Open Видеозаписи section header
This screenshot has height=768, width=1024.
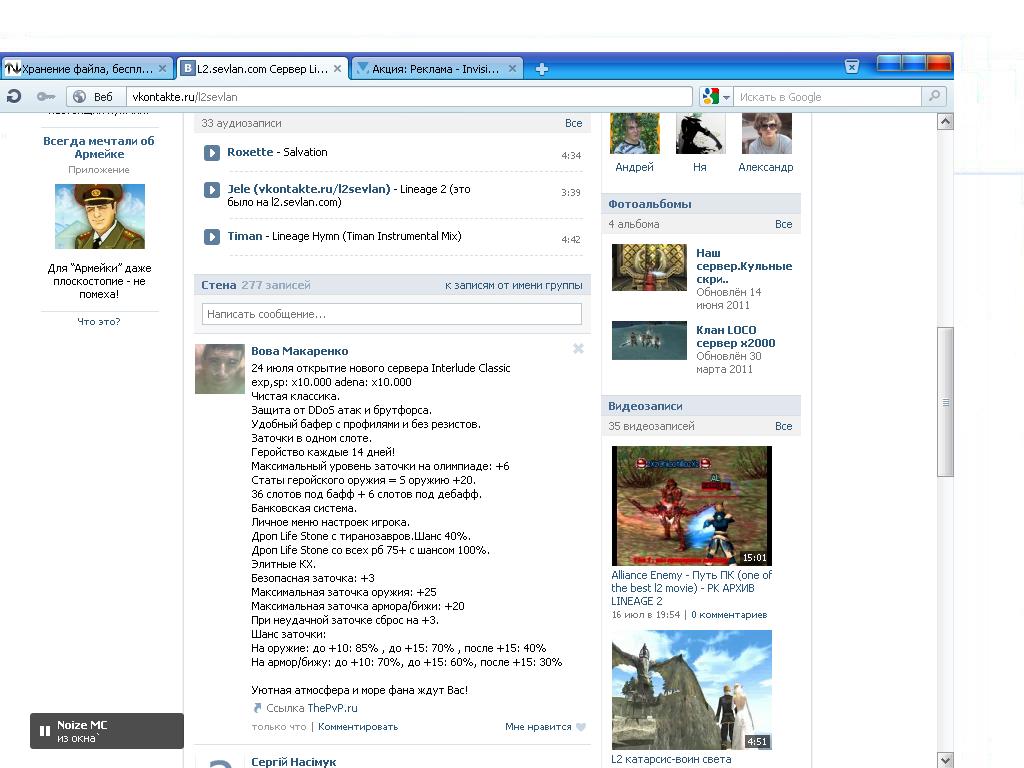coord(645,406)
